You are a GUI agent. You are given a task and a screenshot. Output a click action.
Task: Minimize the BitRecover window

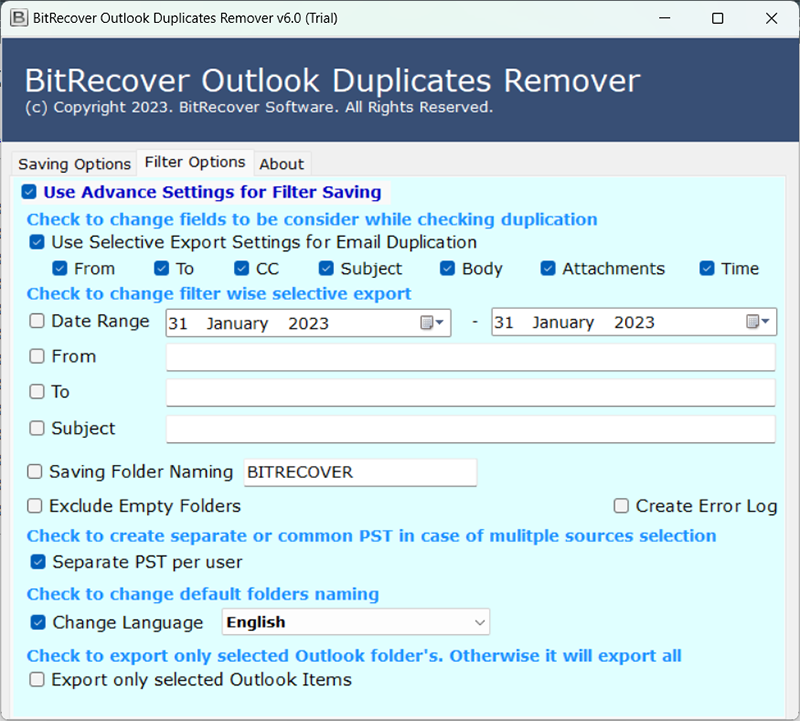(x=664, y=18)
